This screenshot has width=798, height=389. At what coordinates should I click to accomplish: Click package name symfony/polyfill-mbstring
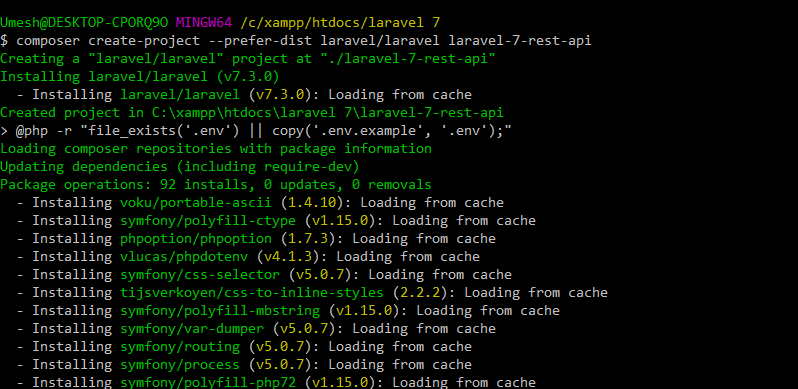click(220, 311)
